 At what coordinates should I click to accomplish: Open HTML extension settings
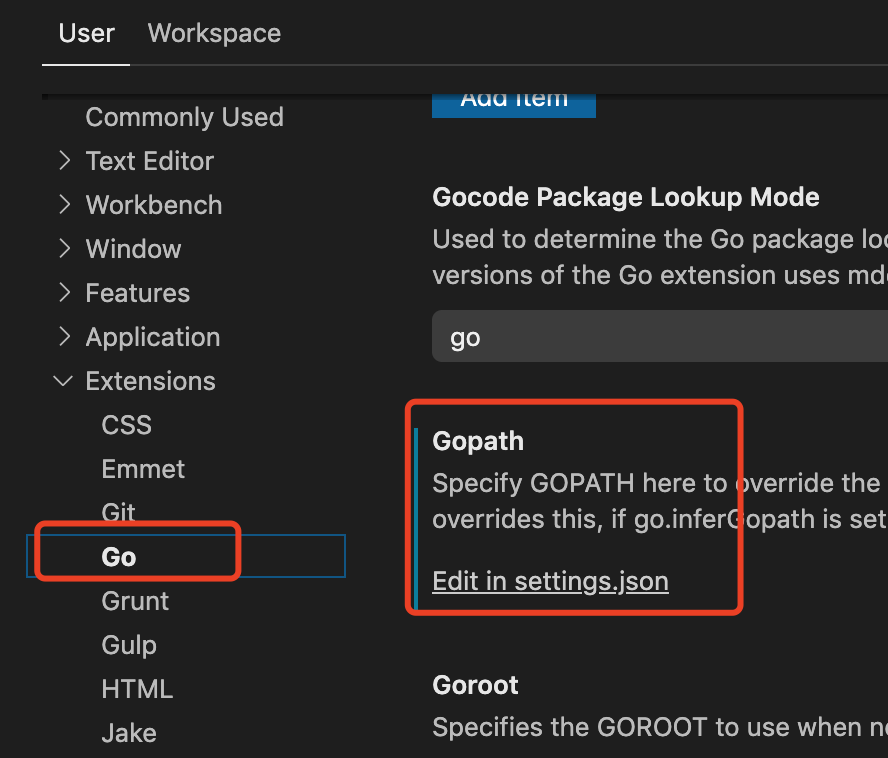pos(137,689)
